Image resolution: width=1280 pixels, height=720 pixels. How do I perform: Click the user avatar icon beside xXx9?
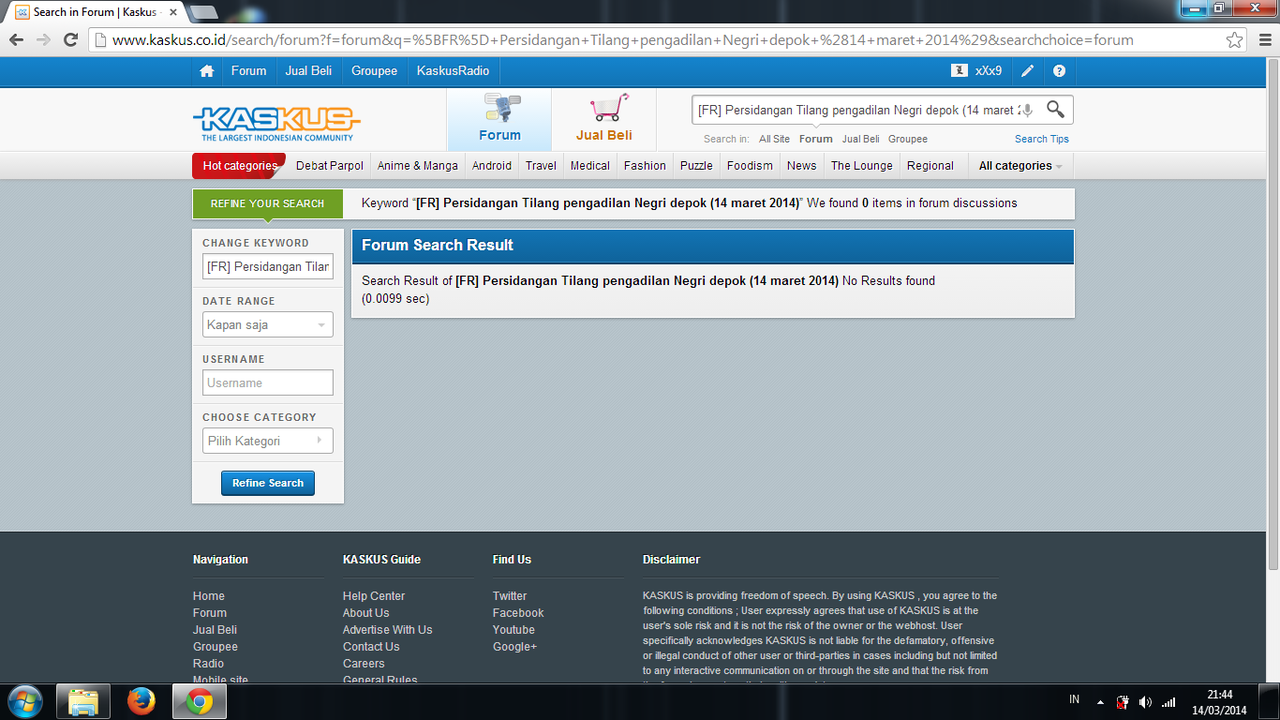click(959, 71)
